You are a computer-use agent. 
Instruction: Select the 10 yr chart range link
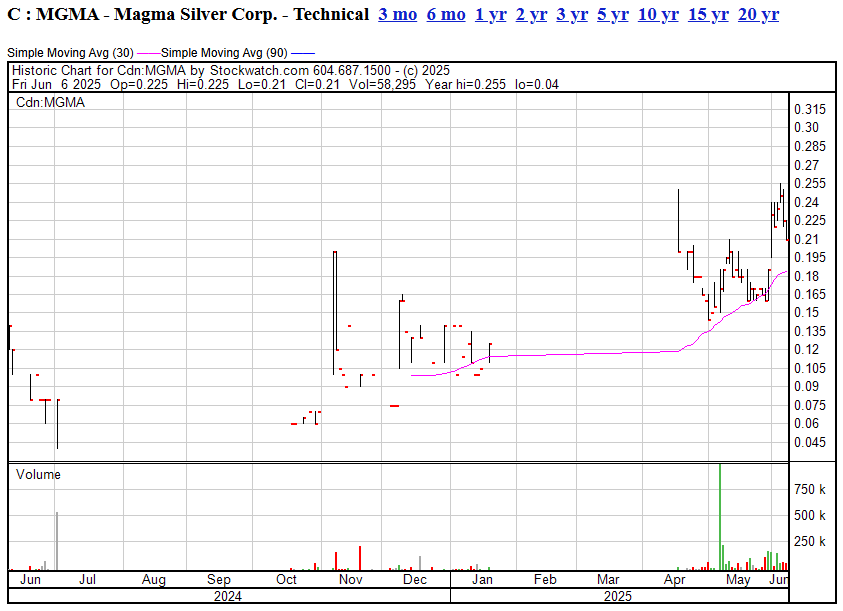[x=658, y=14]
